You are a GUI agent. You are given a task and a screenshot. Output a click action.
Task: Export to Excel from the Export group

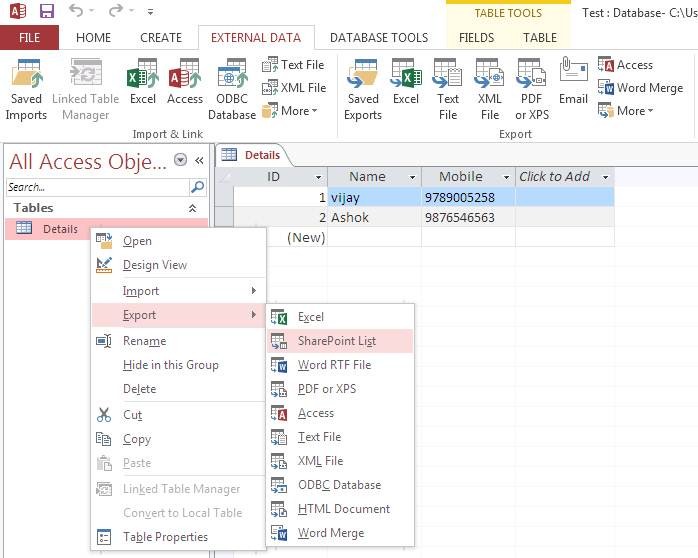406,82
